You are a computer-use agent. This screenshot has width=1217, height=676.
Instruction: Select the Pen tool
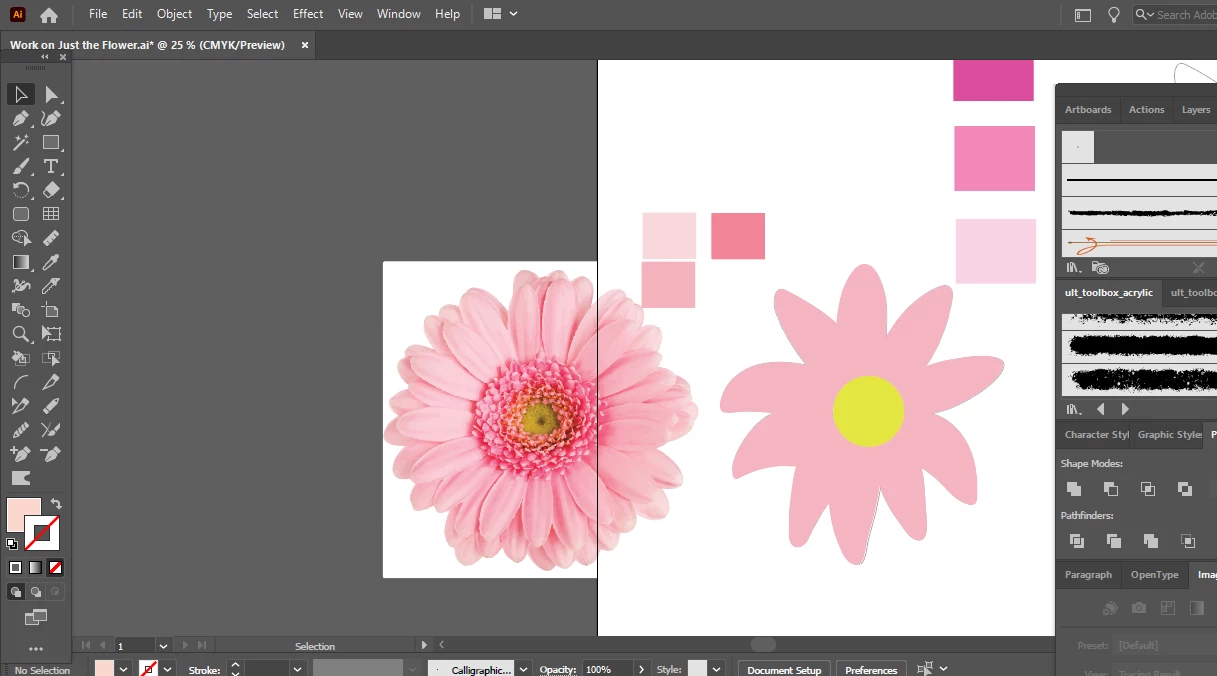(x=20, y=118)
